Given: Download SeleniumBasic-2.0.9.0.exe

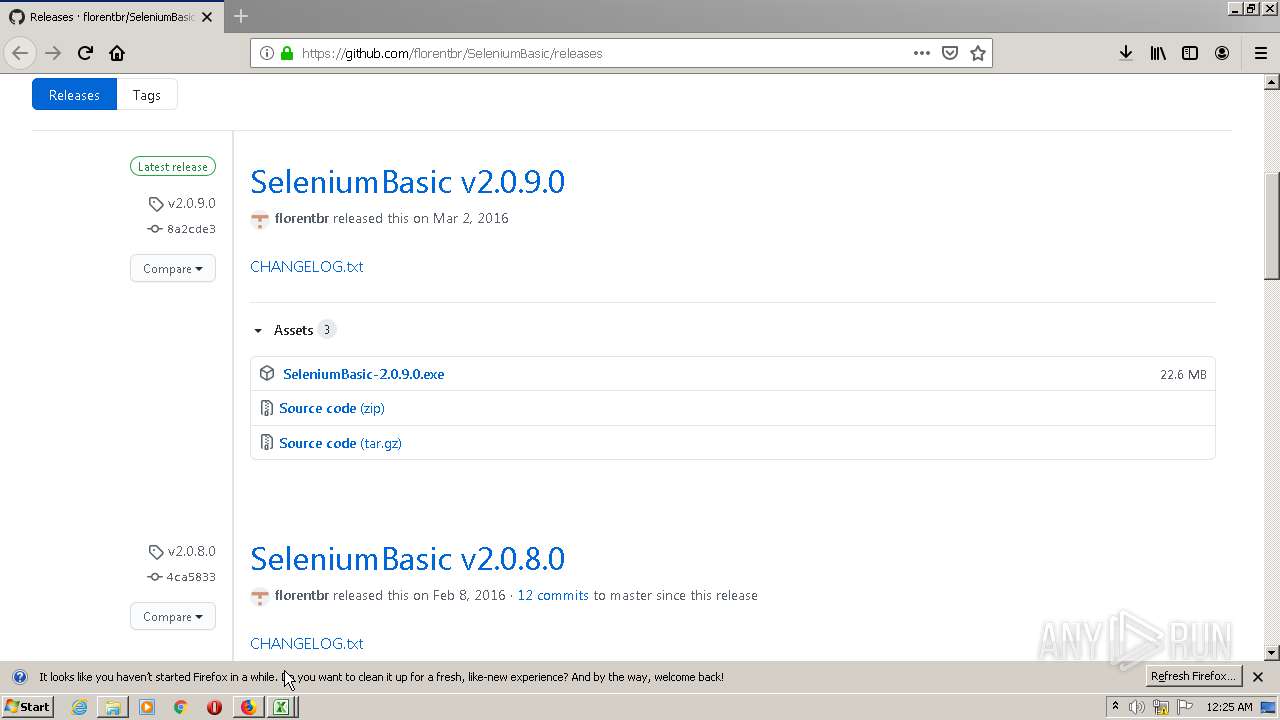Looking at the screenshot, I should click(x=363, y=374).
